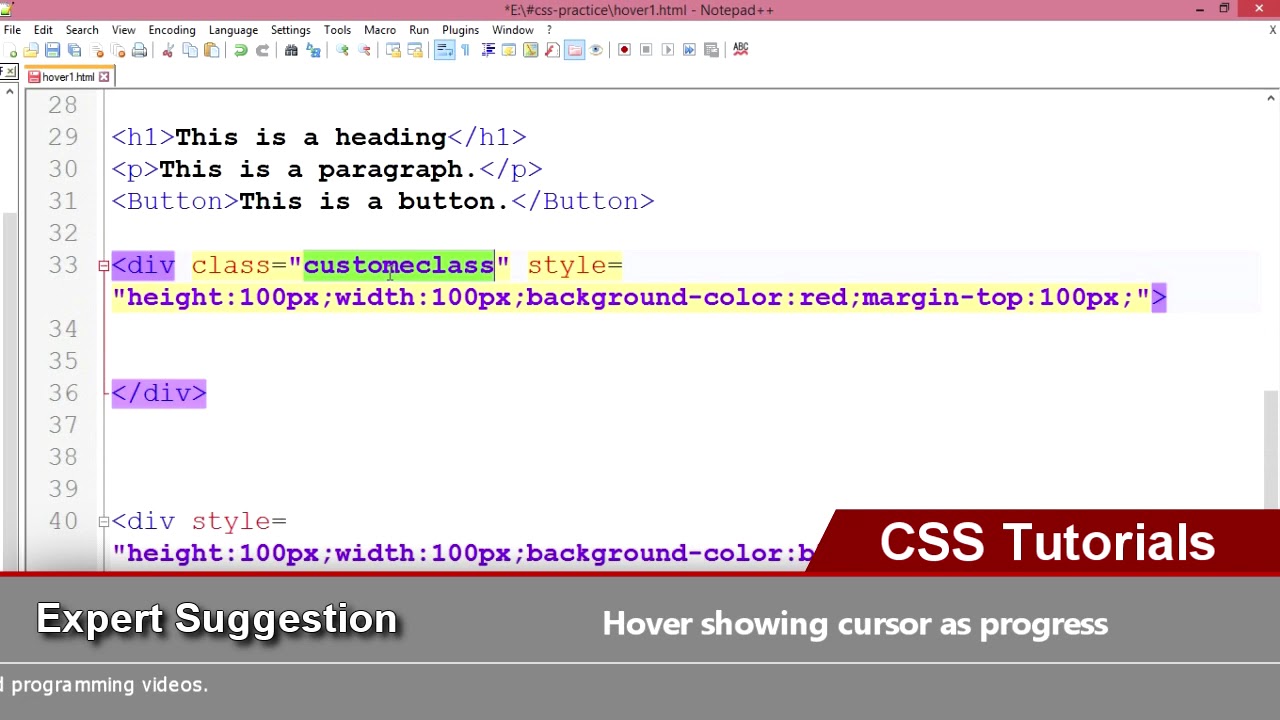Open the Tools menu

337,30
